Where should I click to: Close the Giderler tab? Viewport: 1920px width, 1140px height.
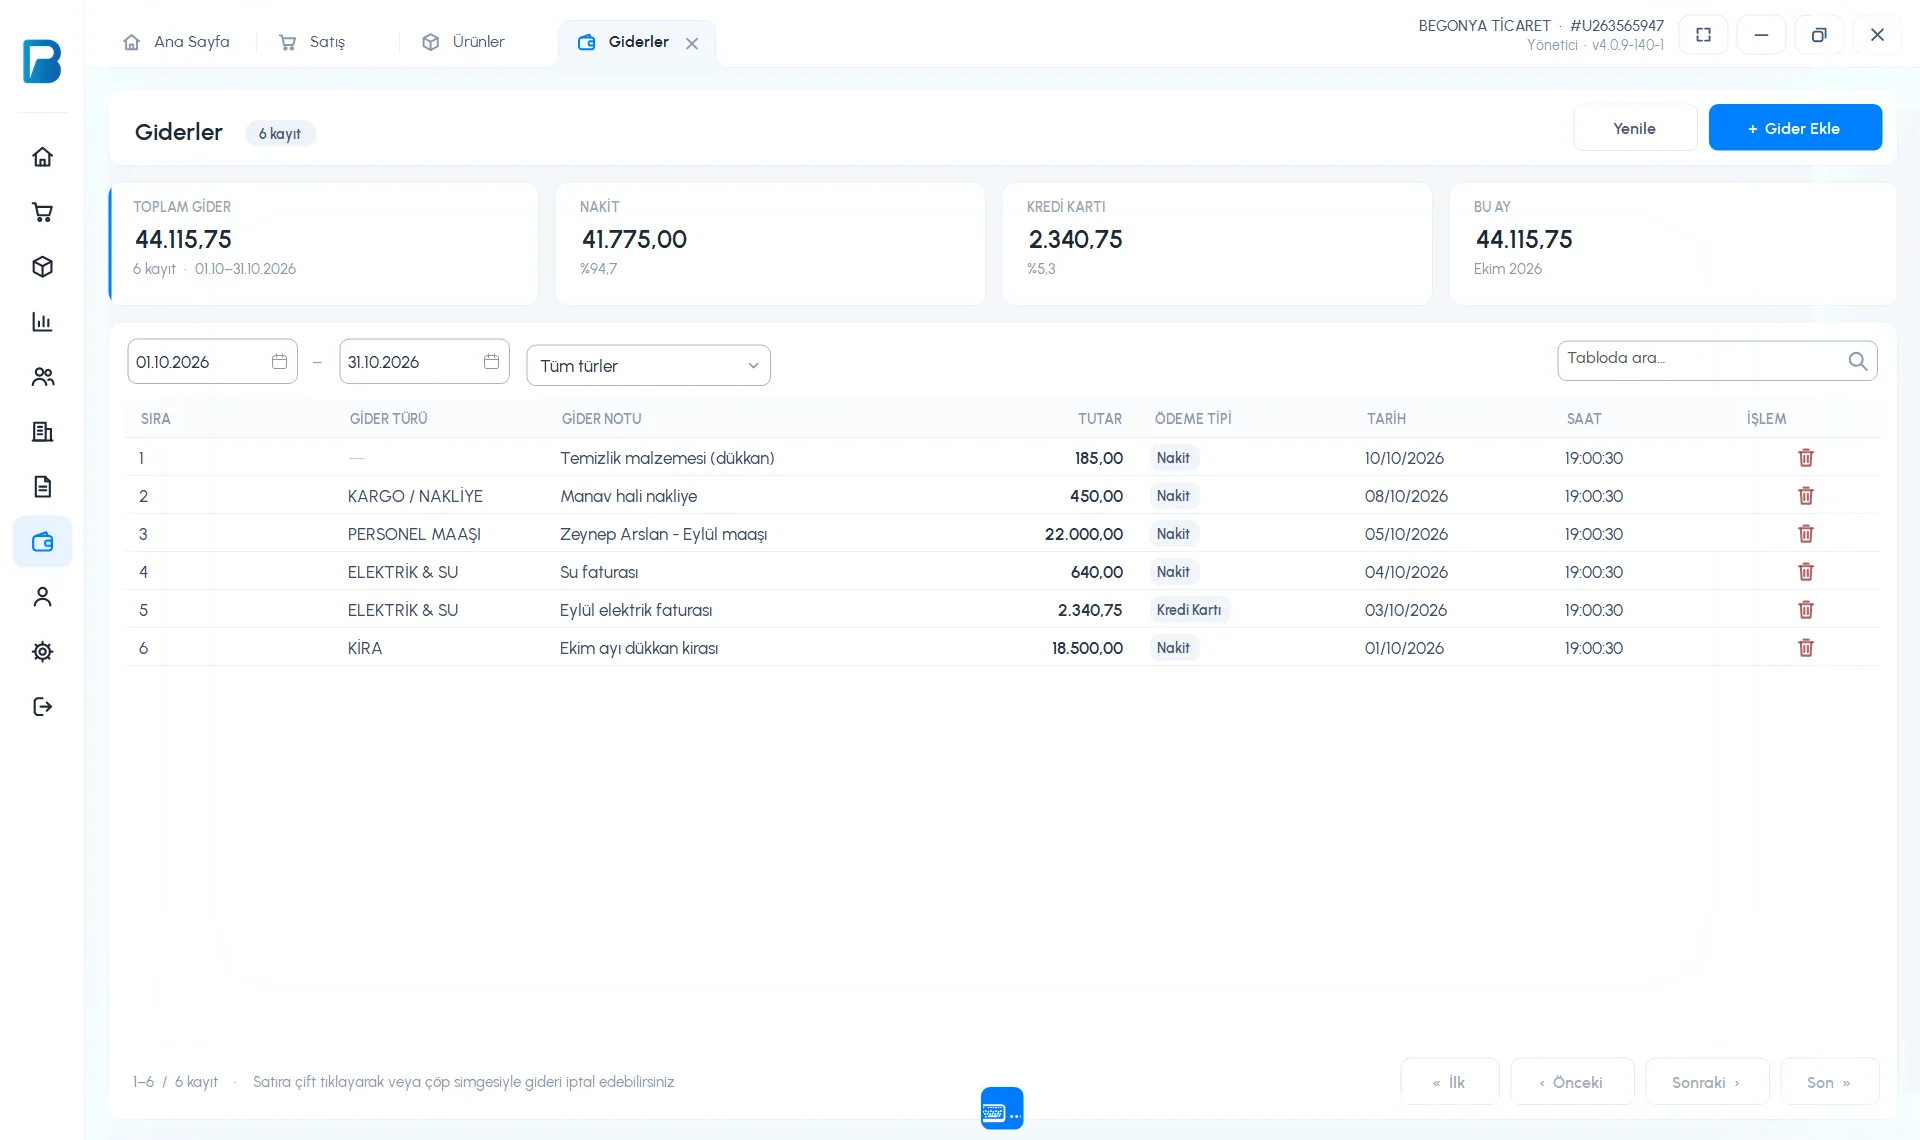click(x=692, y=43)
